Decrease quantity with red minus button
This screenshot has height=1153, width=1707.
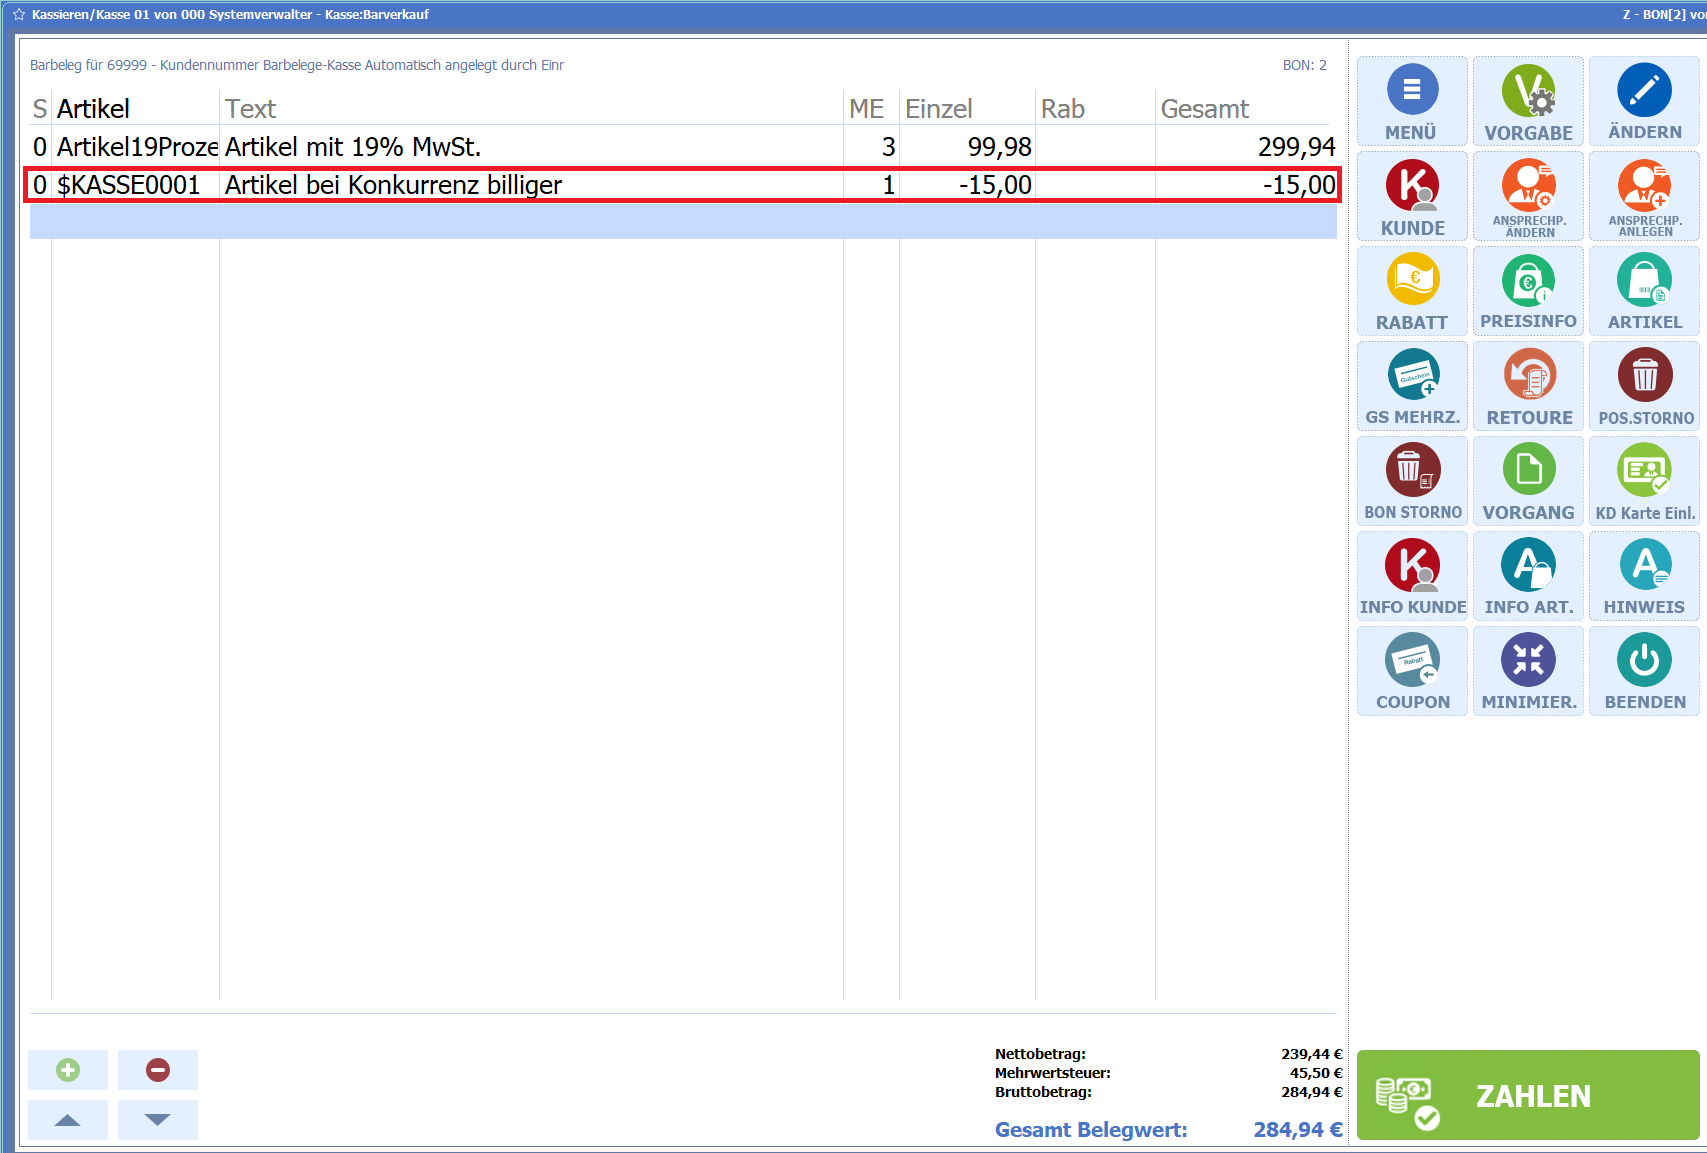coord(158,1070)
